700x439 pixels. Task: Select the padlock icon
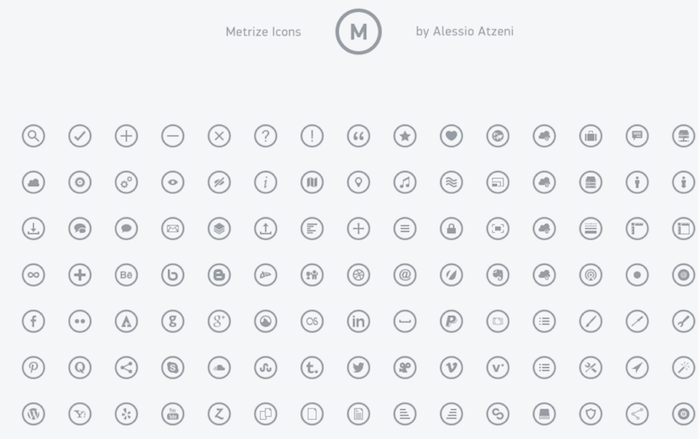(451, 228)
